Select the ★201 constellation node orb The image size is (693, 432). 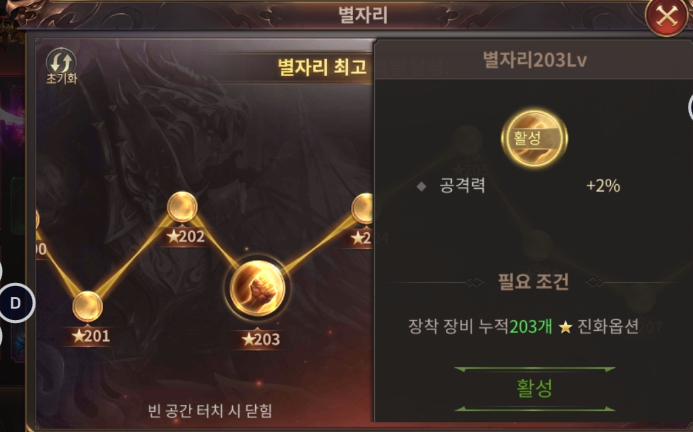pos(88,306)
